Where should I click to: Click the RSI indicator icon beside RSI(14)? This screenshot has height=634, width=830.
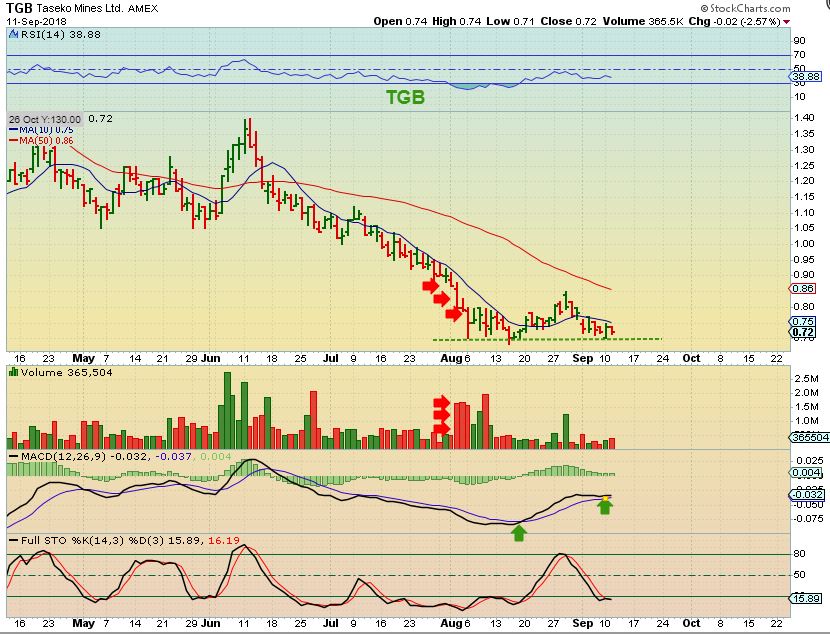(x=14, y=34)
